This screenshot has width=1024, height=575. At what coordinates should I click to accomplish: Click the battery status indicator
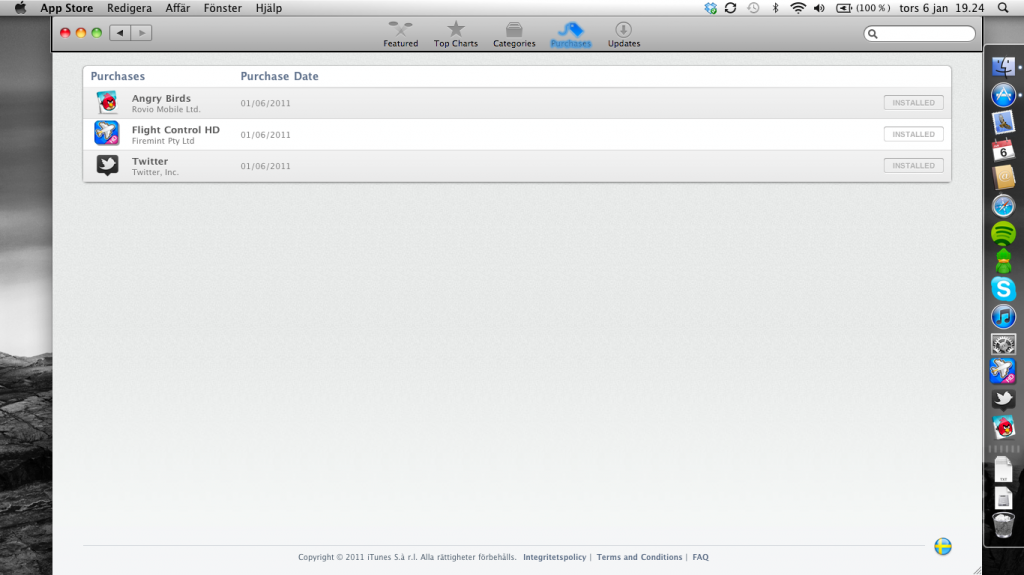[863, 8]
